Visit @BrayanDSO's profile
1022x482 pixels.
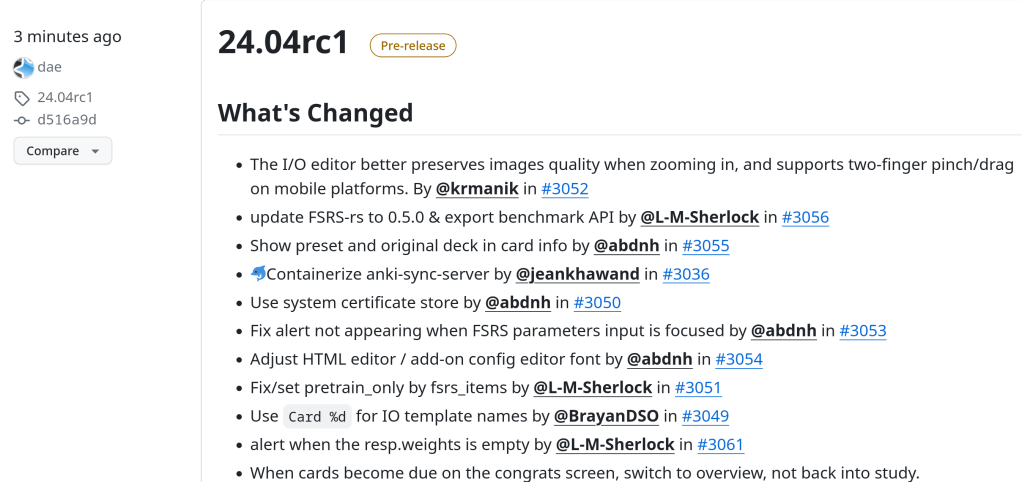pyautogui.click(x=605, y=416)
